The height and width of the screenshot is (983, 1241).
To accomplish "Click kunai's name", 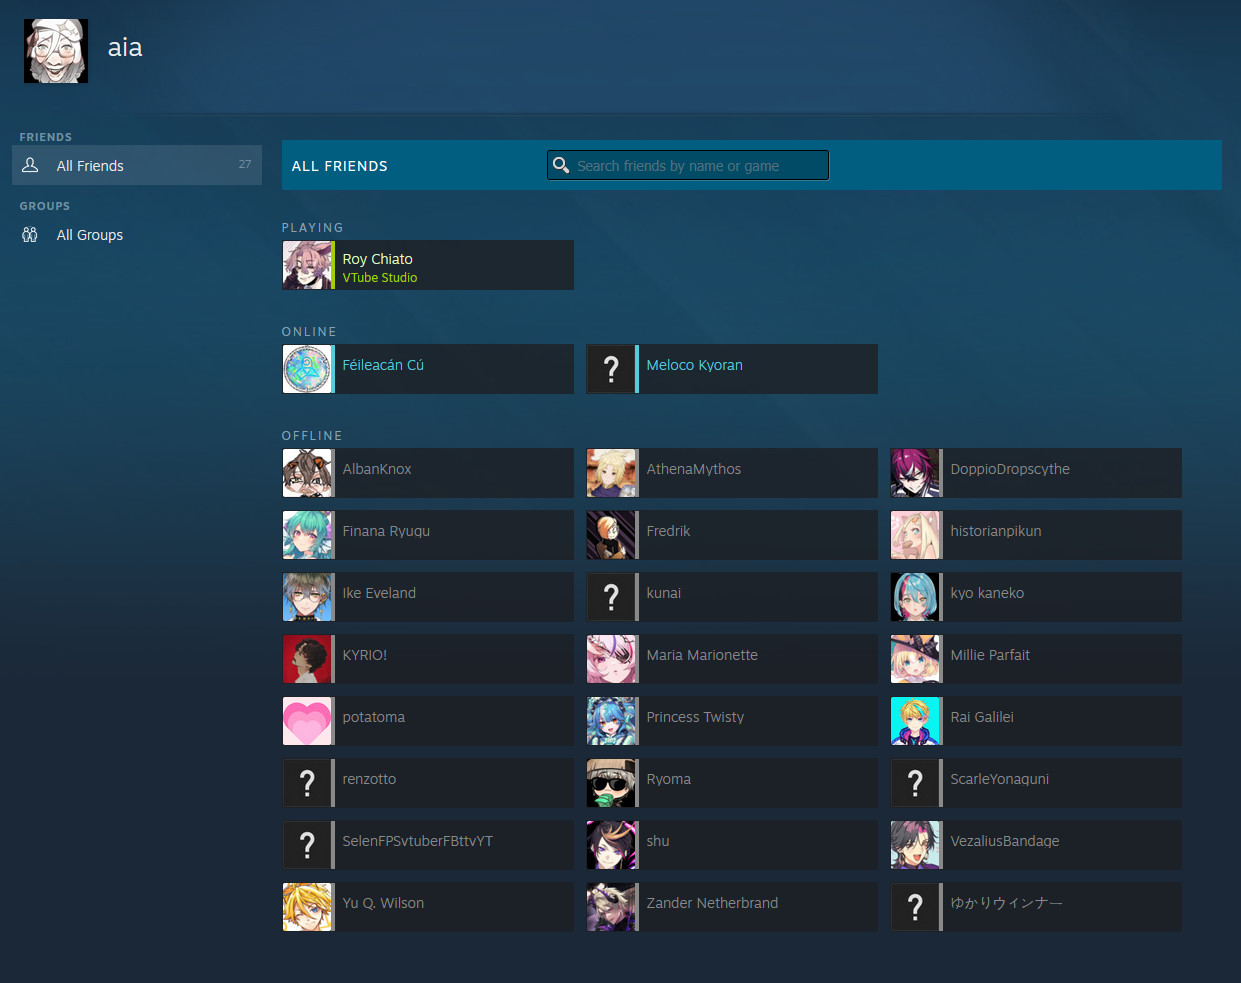I will tap(664, 593).
